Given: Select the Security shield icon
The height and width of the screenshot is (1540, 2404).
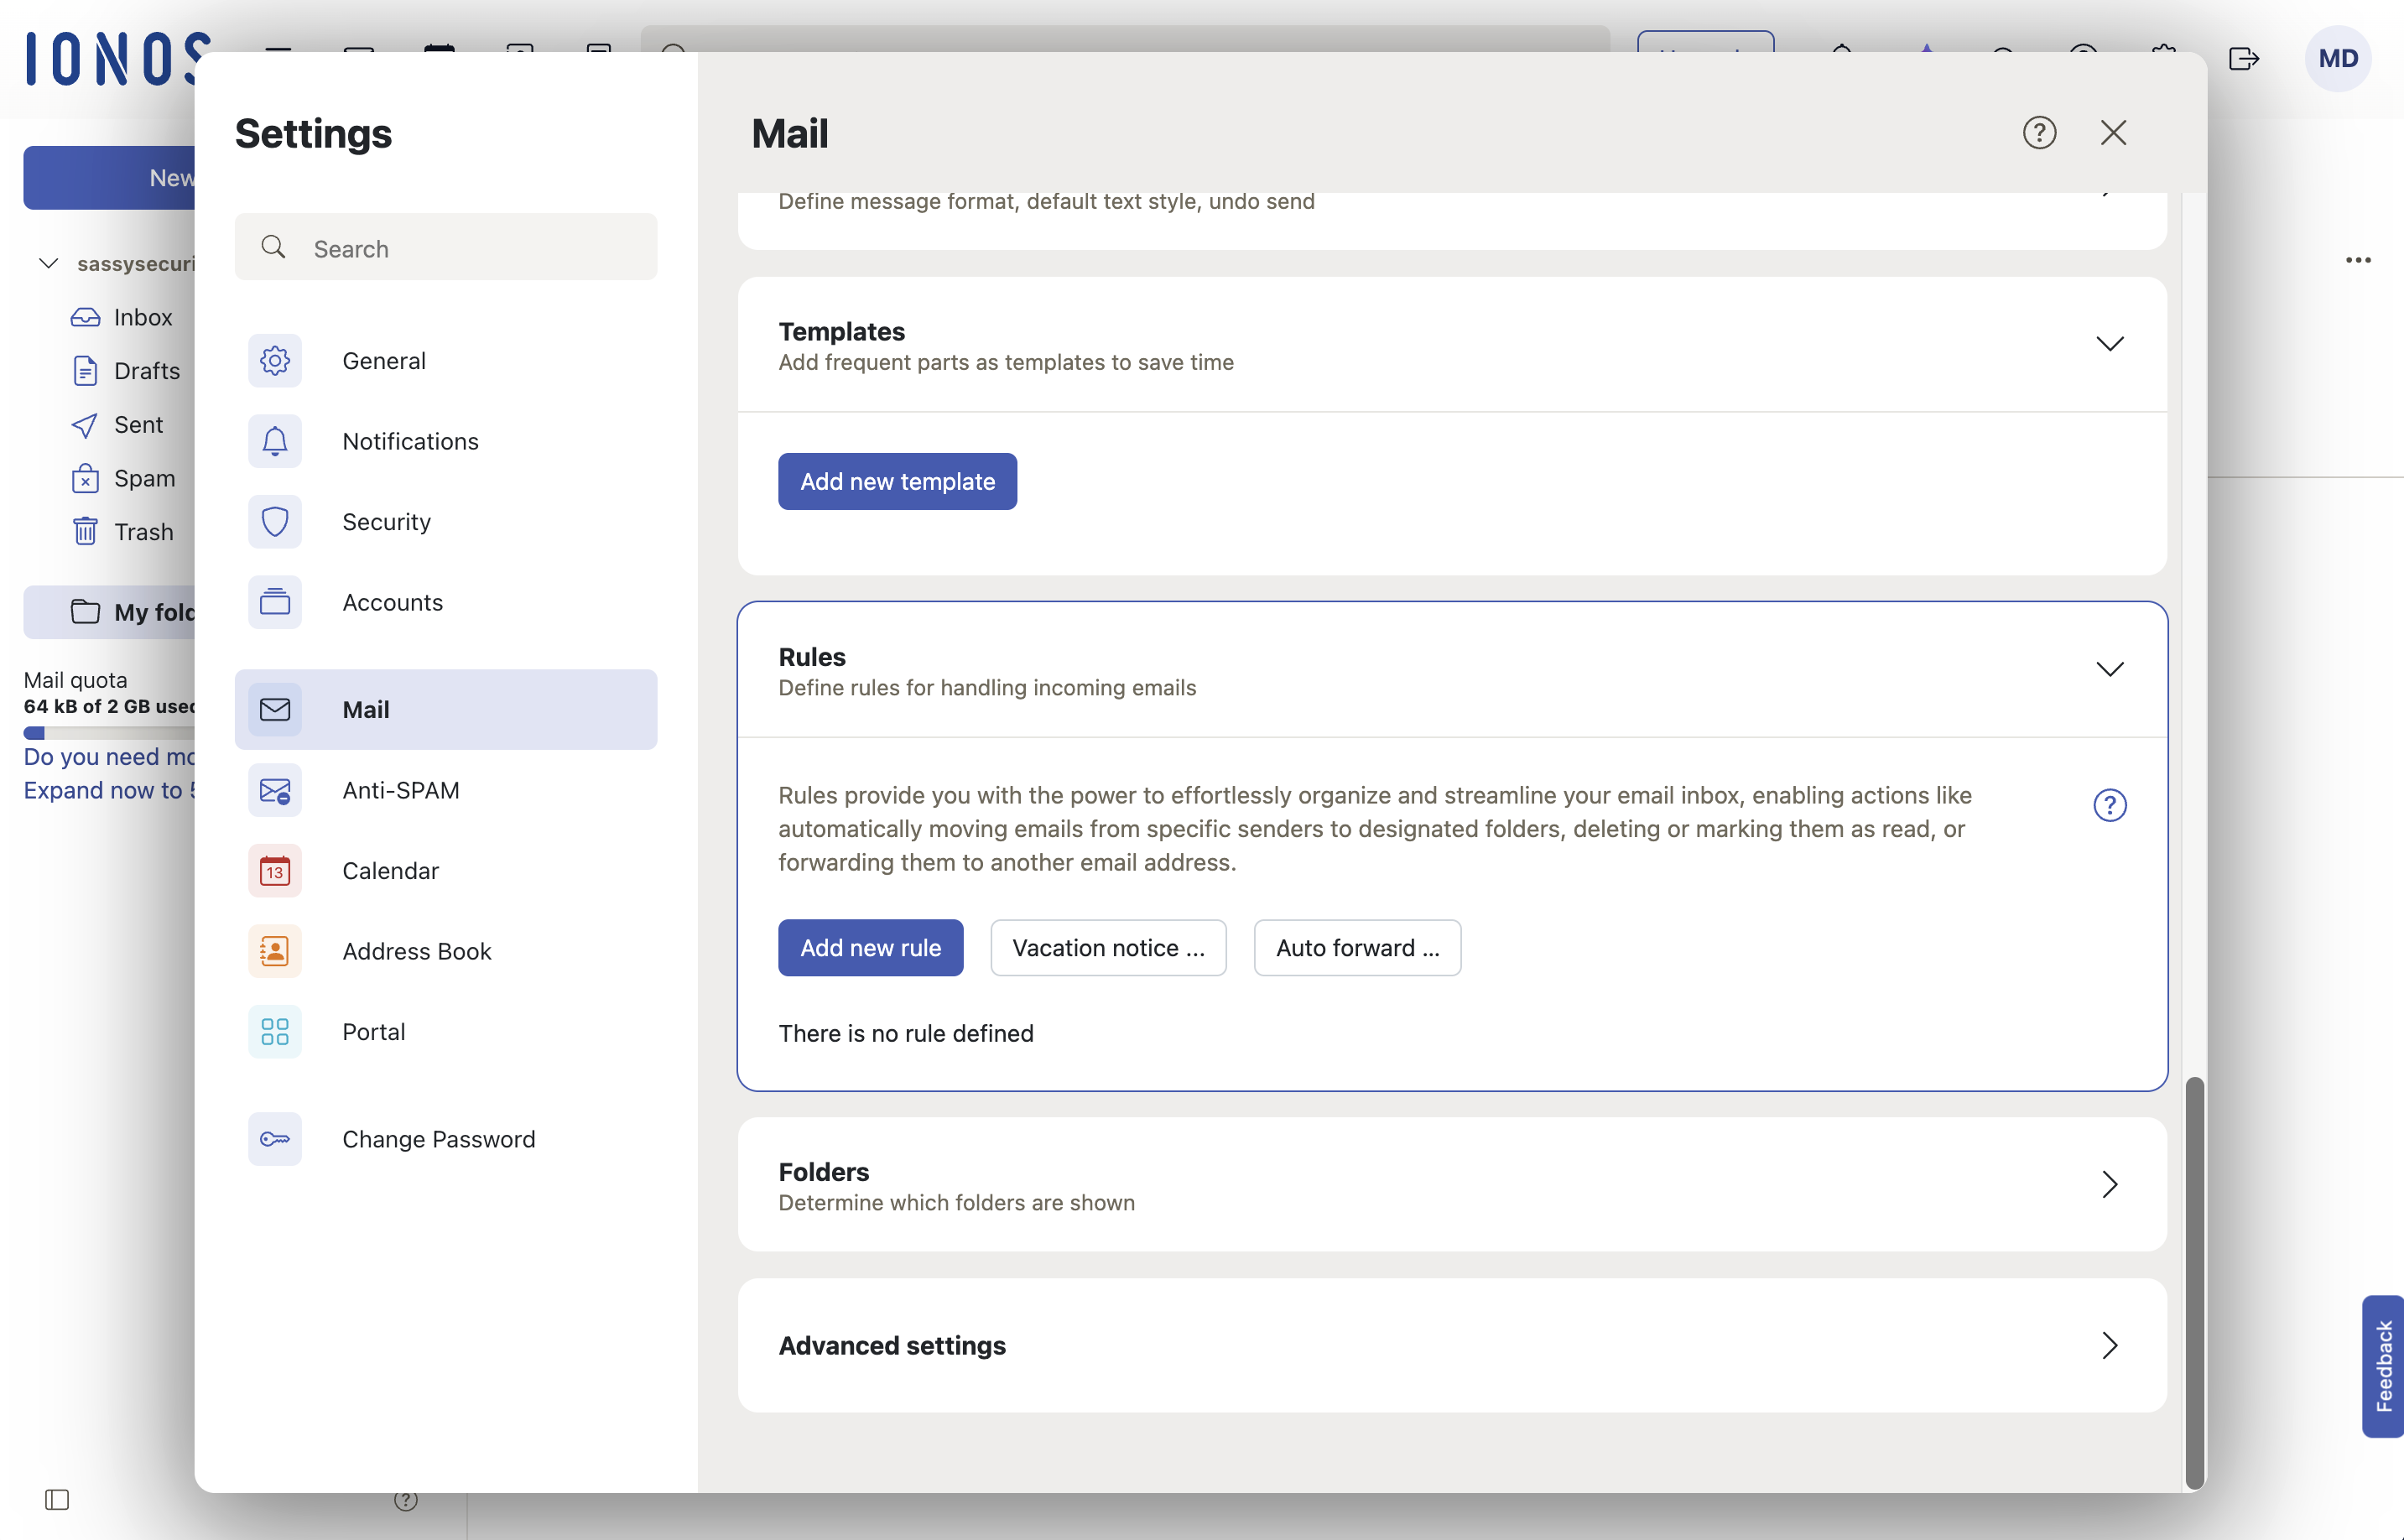Looking at the screenshot, I should 275,521.
